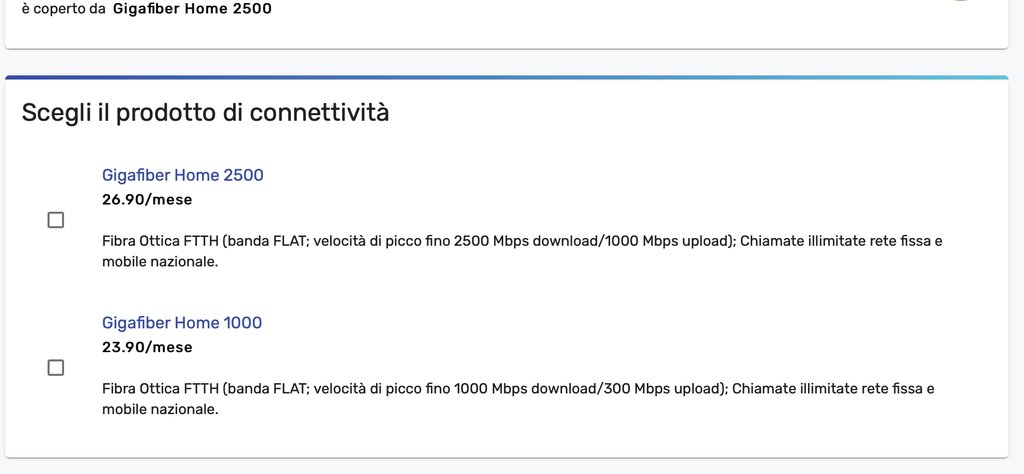Click "mobile nazionale." under Home 1000
Screen dimensions: 1024x474
click(x=160, y=410)
